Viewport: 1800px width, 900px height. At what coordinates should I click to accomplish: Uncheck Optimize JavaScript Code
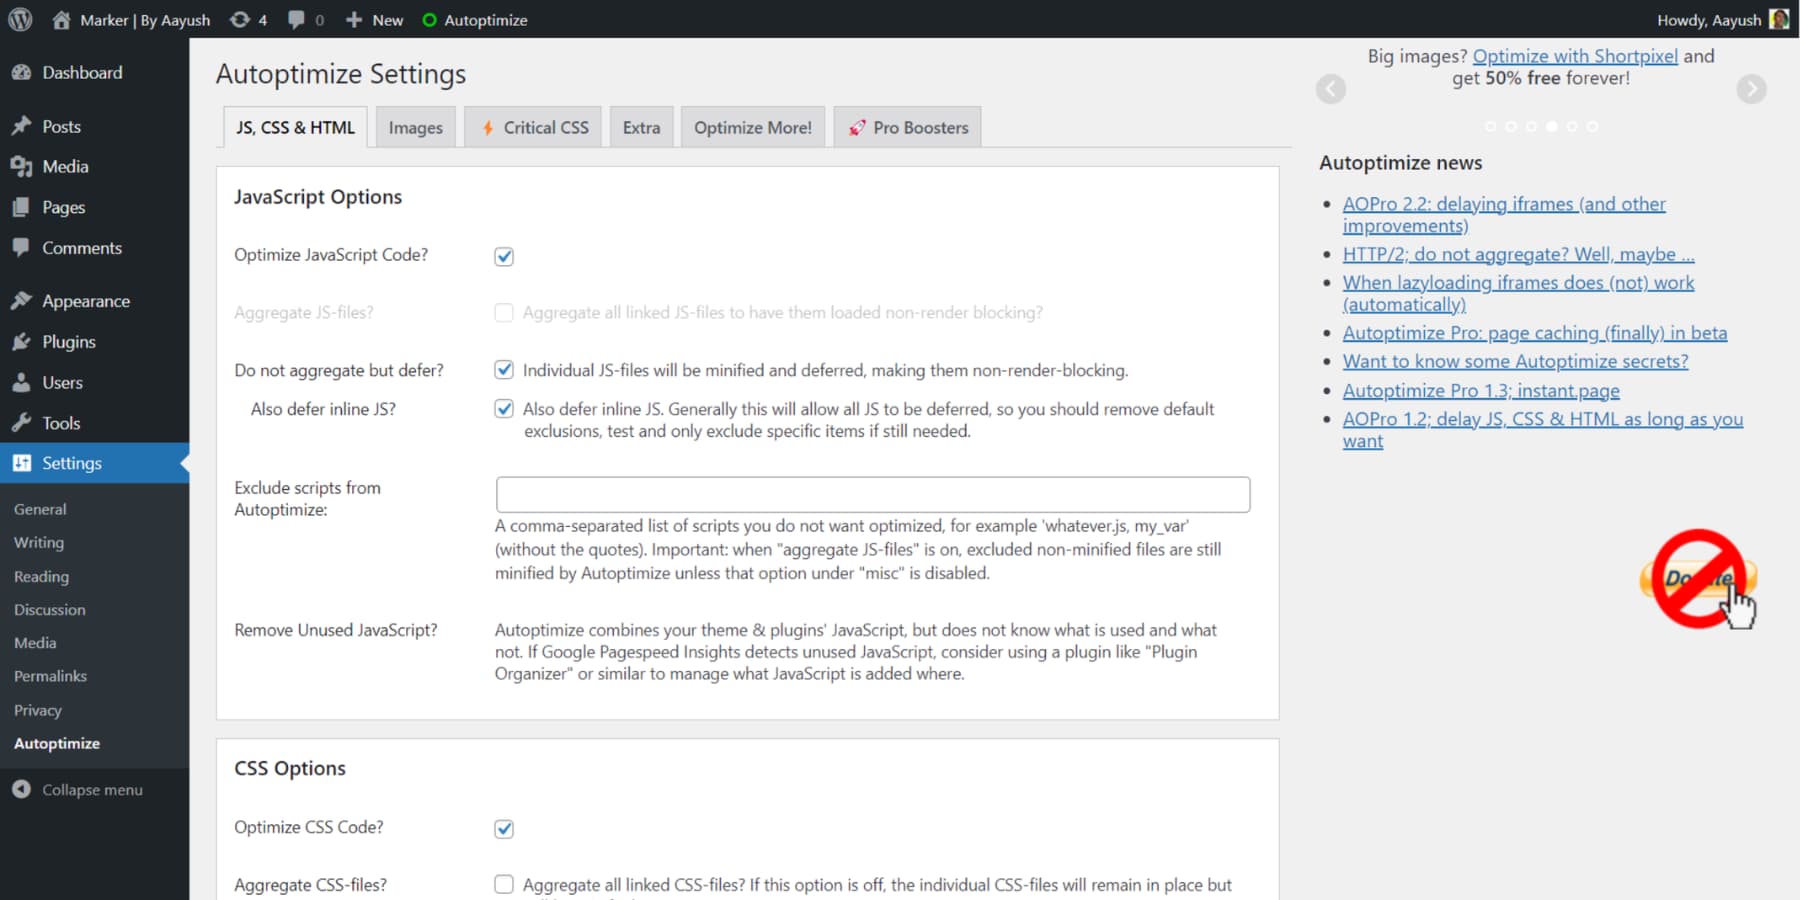[x=503, y=256]
